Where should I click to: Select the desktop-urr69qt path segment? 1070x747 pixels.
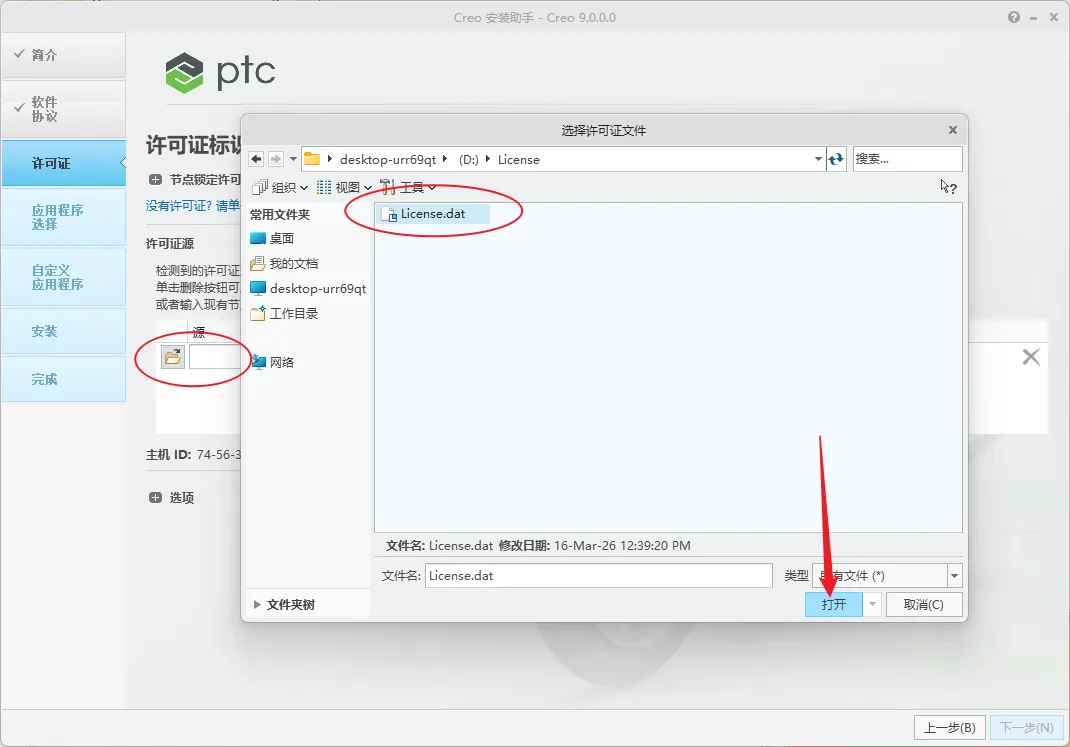click(388, 160)
